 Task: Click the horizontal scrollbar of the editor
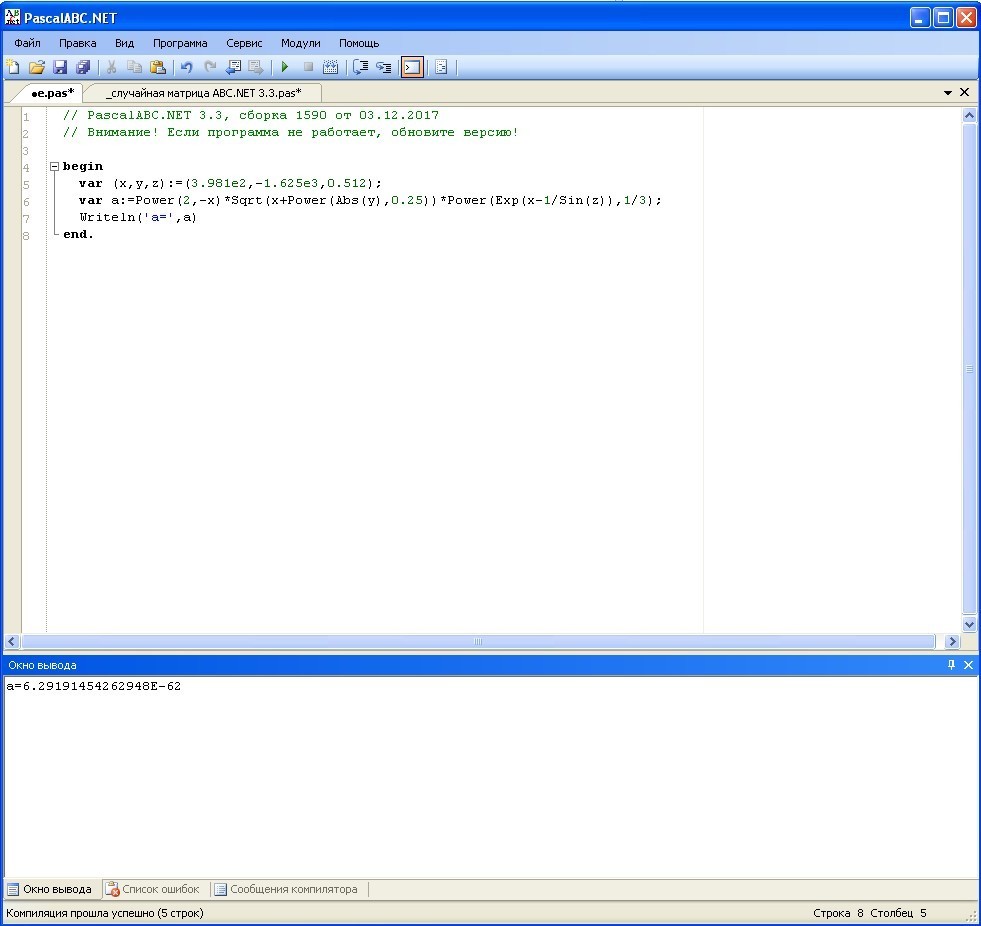[x=478, y=642]
